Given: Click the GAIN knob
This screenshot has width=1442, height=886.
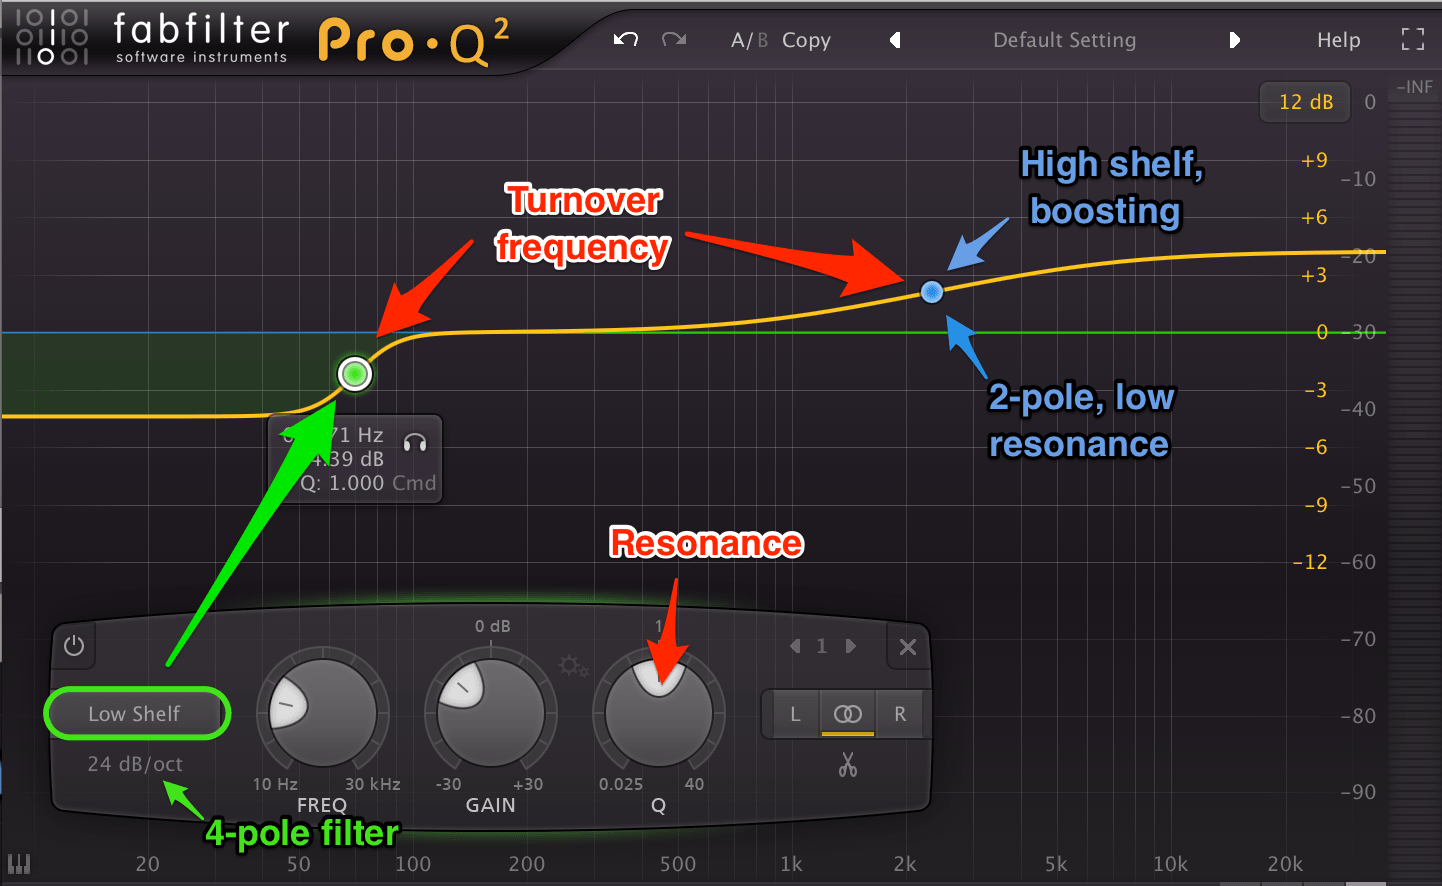Looking at the screenshot, I should pos(490,713).
